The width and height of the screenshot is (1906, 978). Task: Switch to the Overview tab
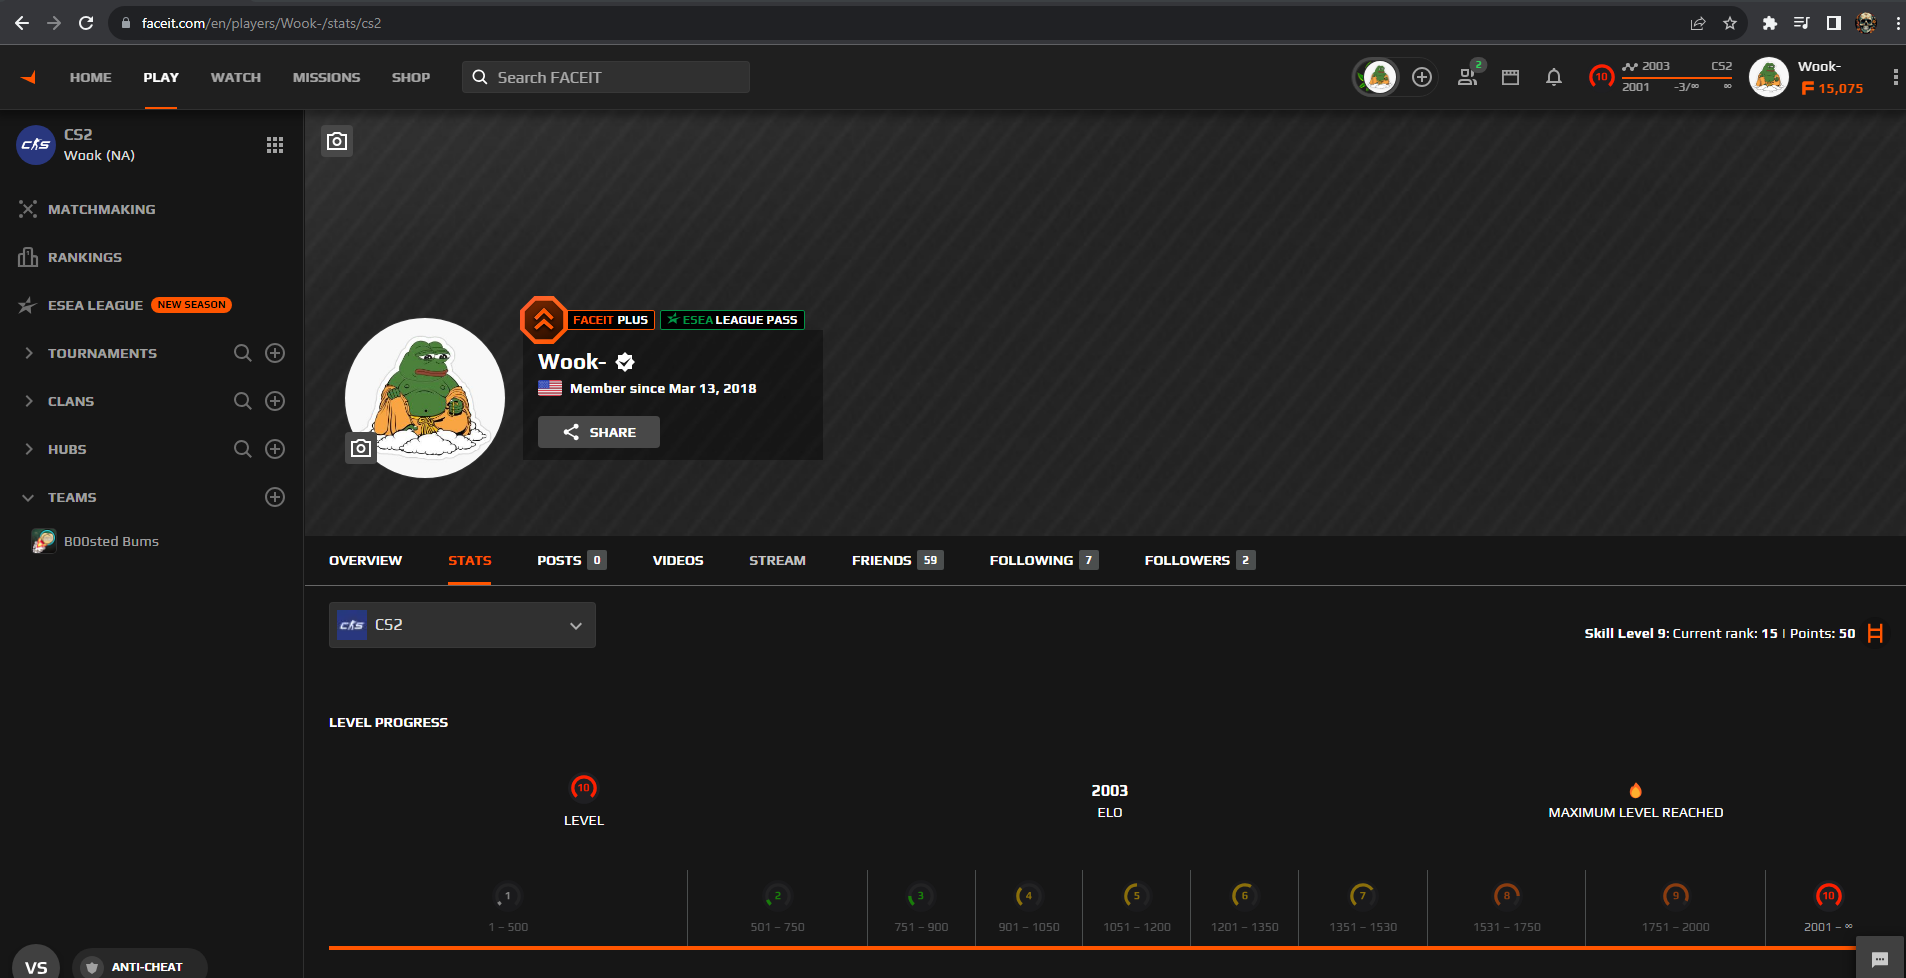point(365,560)
